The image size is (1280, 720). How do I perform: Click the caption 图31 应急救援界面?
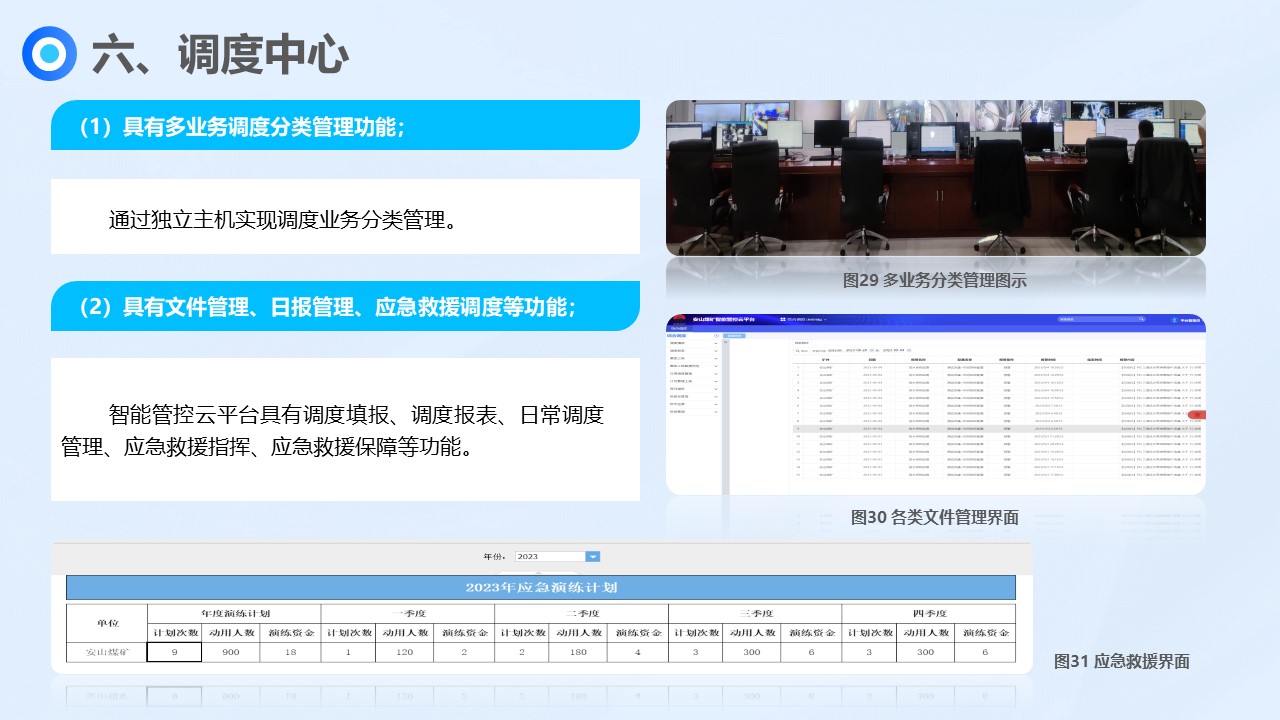[1122, 661]
